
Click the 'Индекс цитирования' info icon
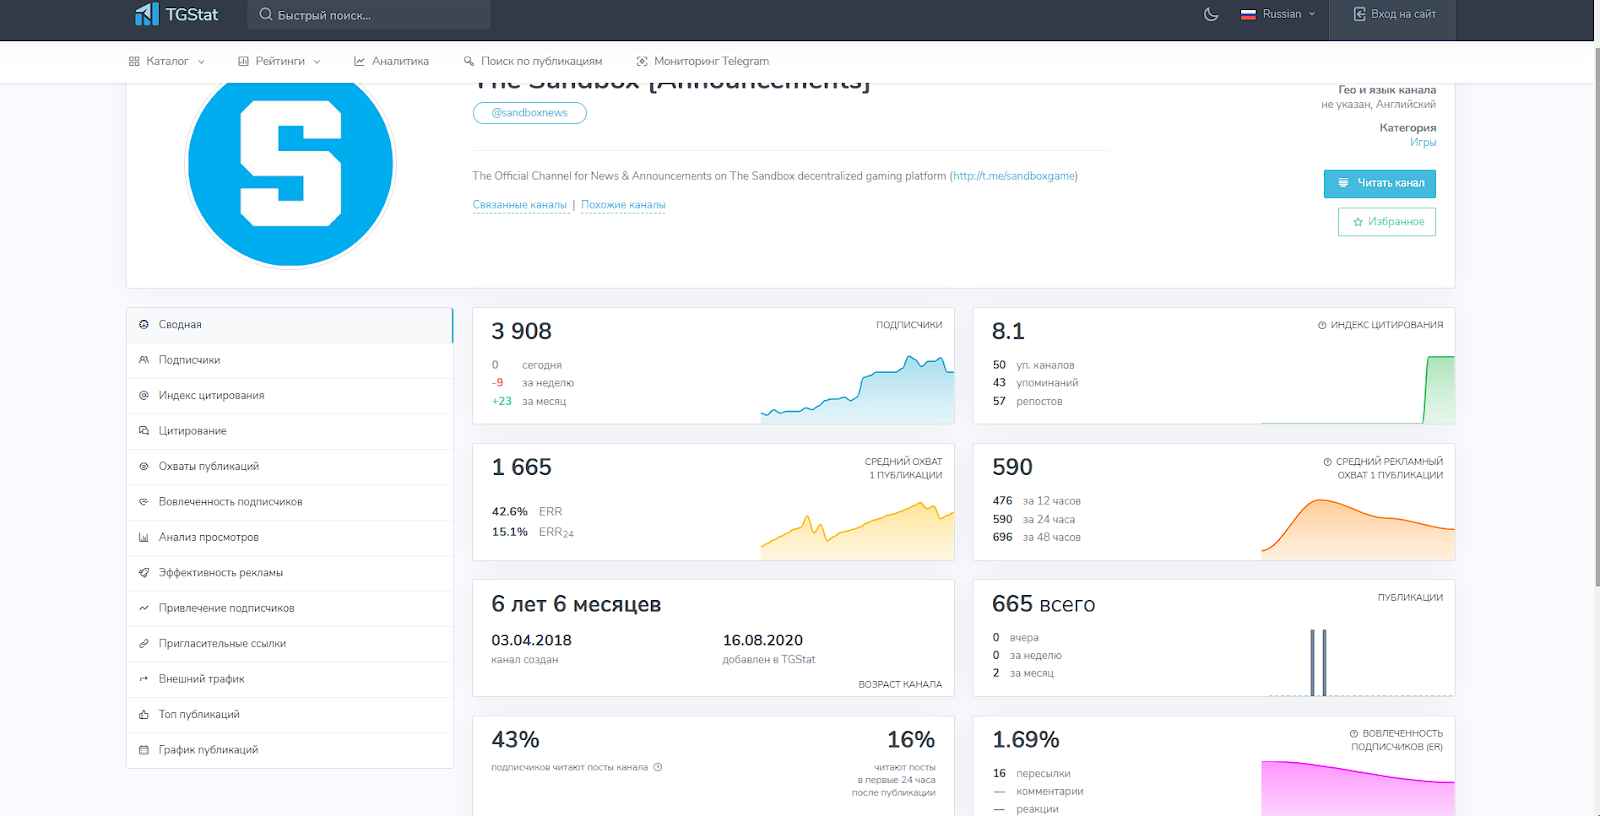coord(1322,325)
